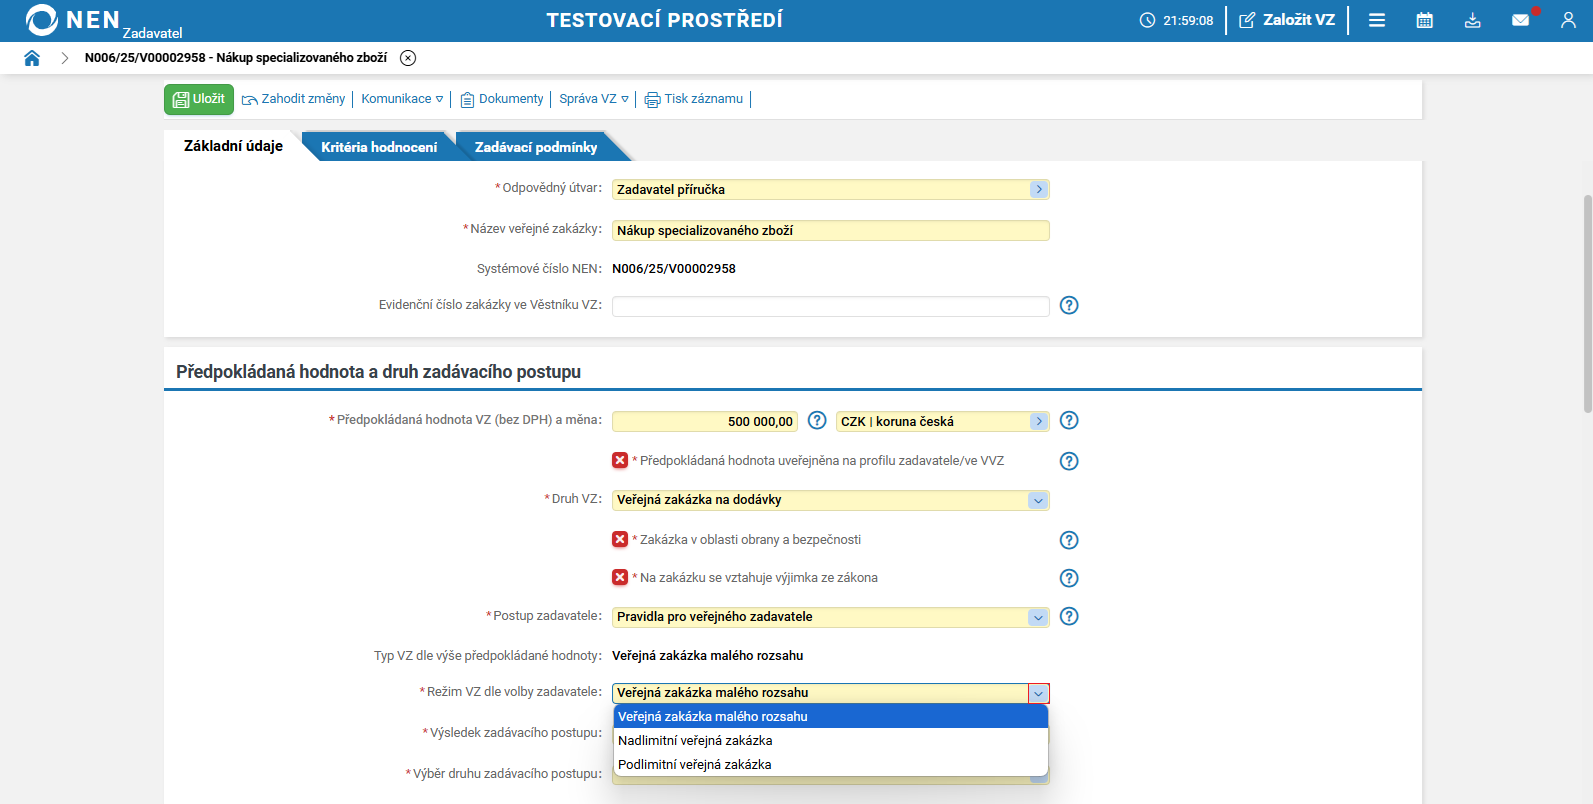This screenshot has height=804, width=1593.
Task: Click the Název veřejné zakázky input field
Action: (830, 231)
